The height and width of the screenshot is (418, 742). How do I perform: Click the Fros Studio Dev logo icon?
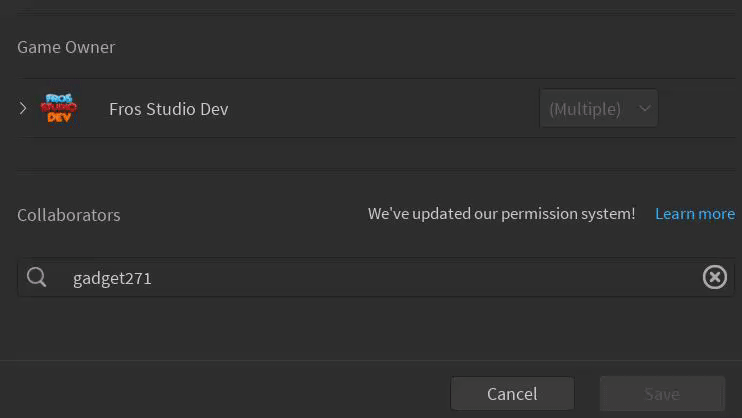[x=58, y=108]
